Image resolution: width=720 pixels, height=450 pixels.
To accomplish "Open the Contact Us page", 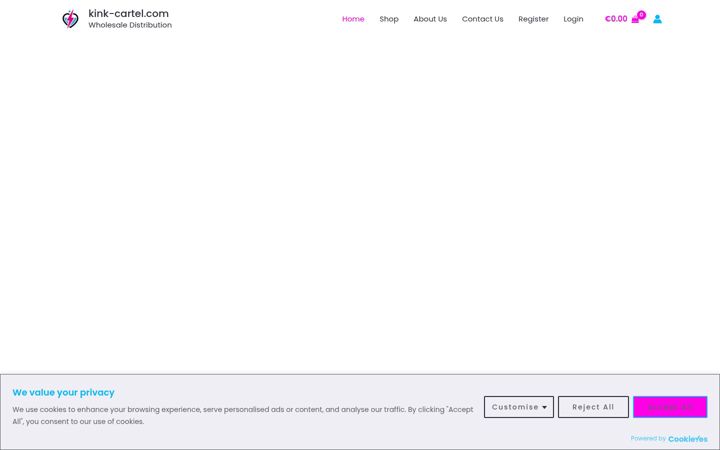I will coord(482,19).
